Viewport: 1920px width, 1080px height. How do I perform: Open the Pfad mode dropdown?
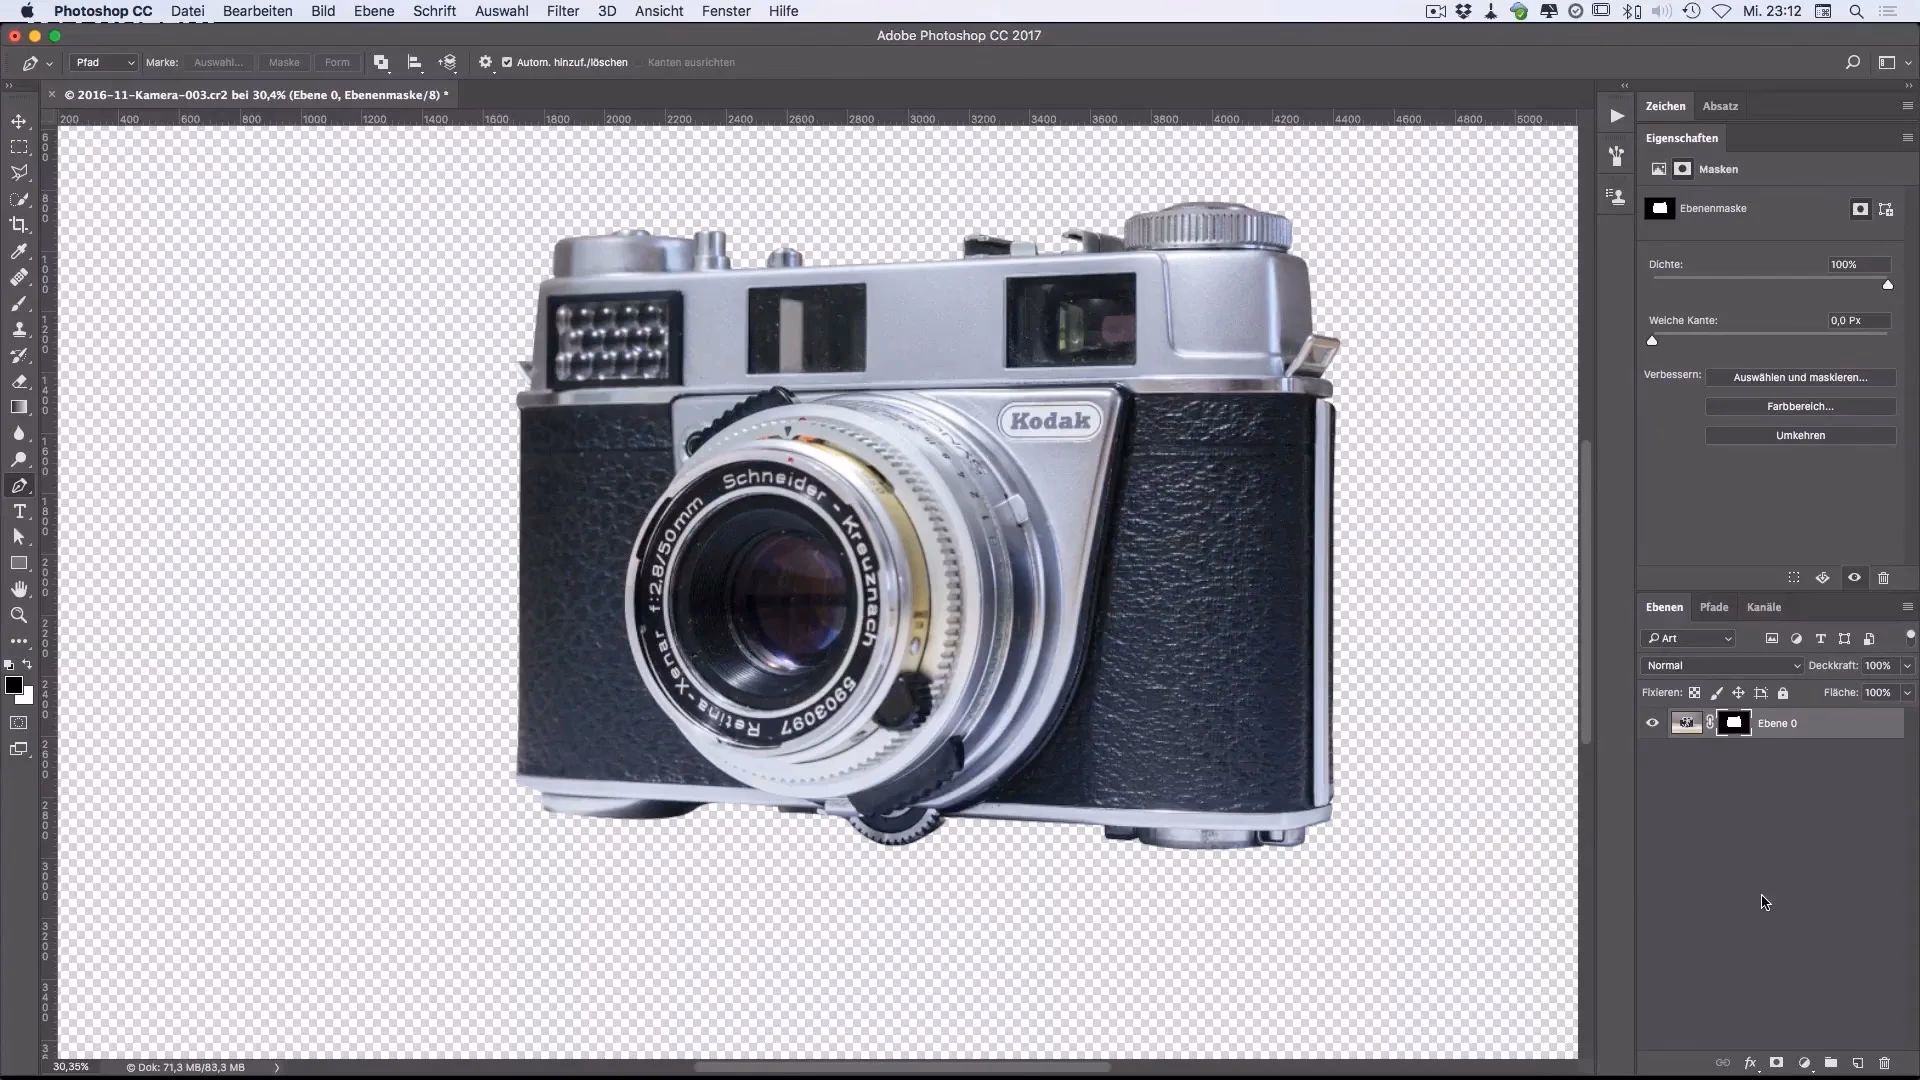104,62
